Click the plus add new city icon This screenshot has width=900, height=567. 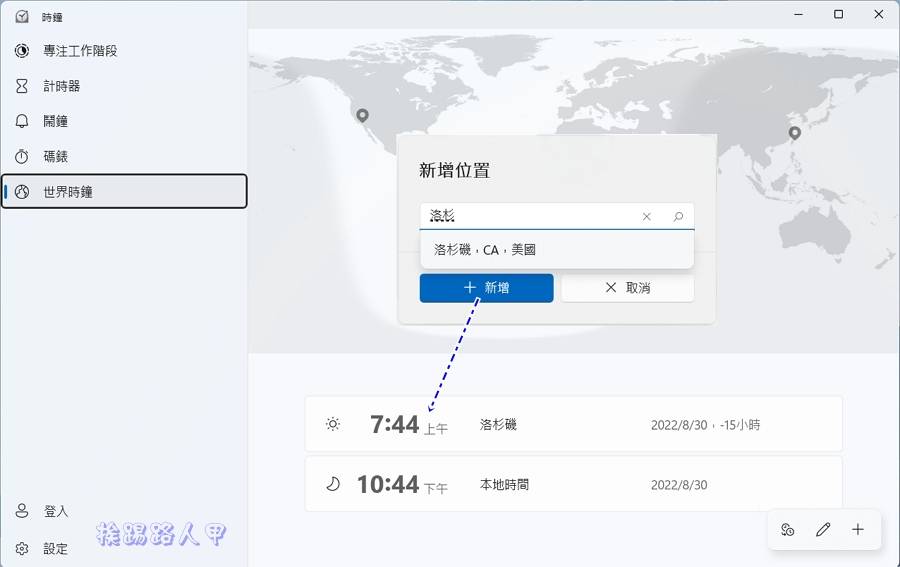pos(858,530)
